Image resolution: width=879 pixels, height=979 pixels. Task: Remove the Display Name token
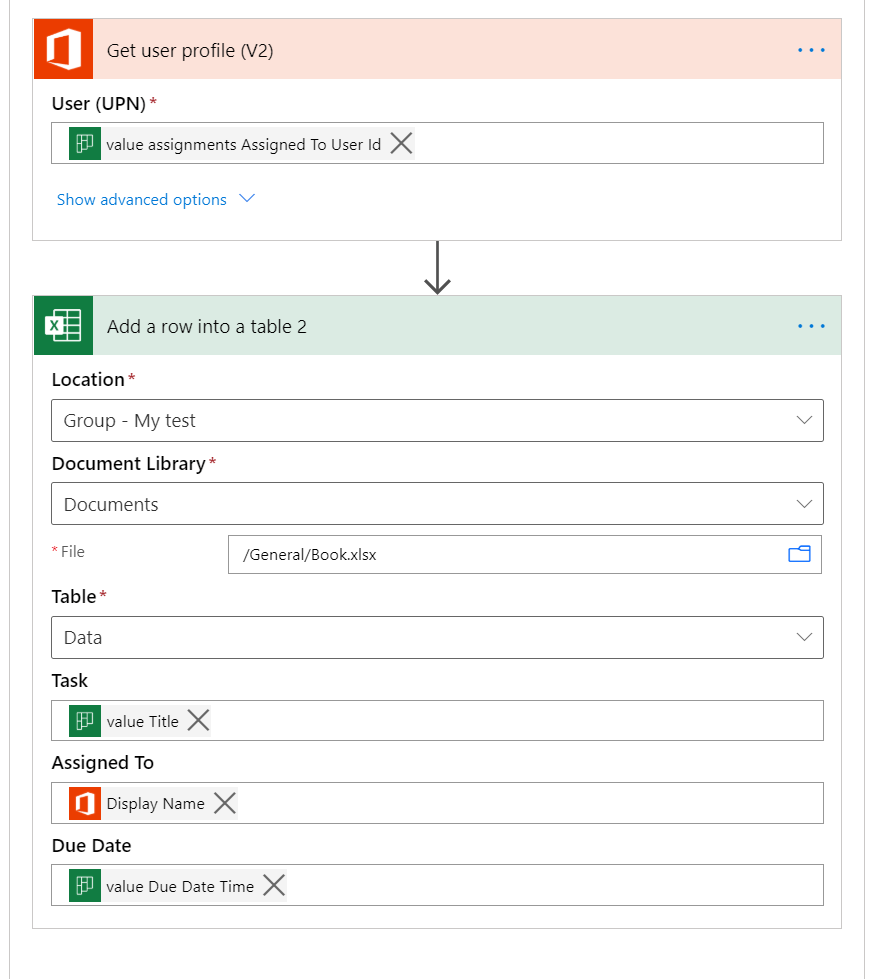(x=225, y=803)
